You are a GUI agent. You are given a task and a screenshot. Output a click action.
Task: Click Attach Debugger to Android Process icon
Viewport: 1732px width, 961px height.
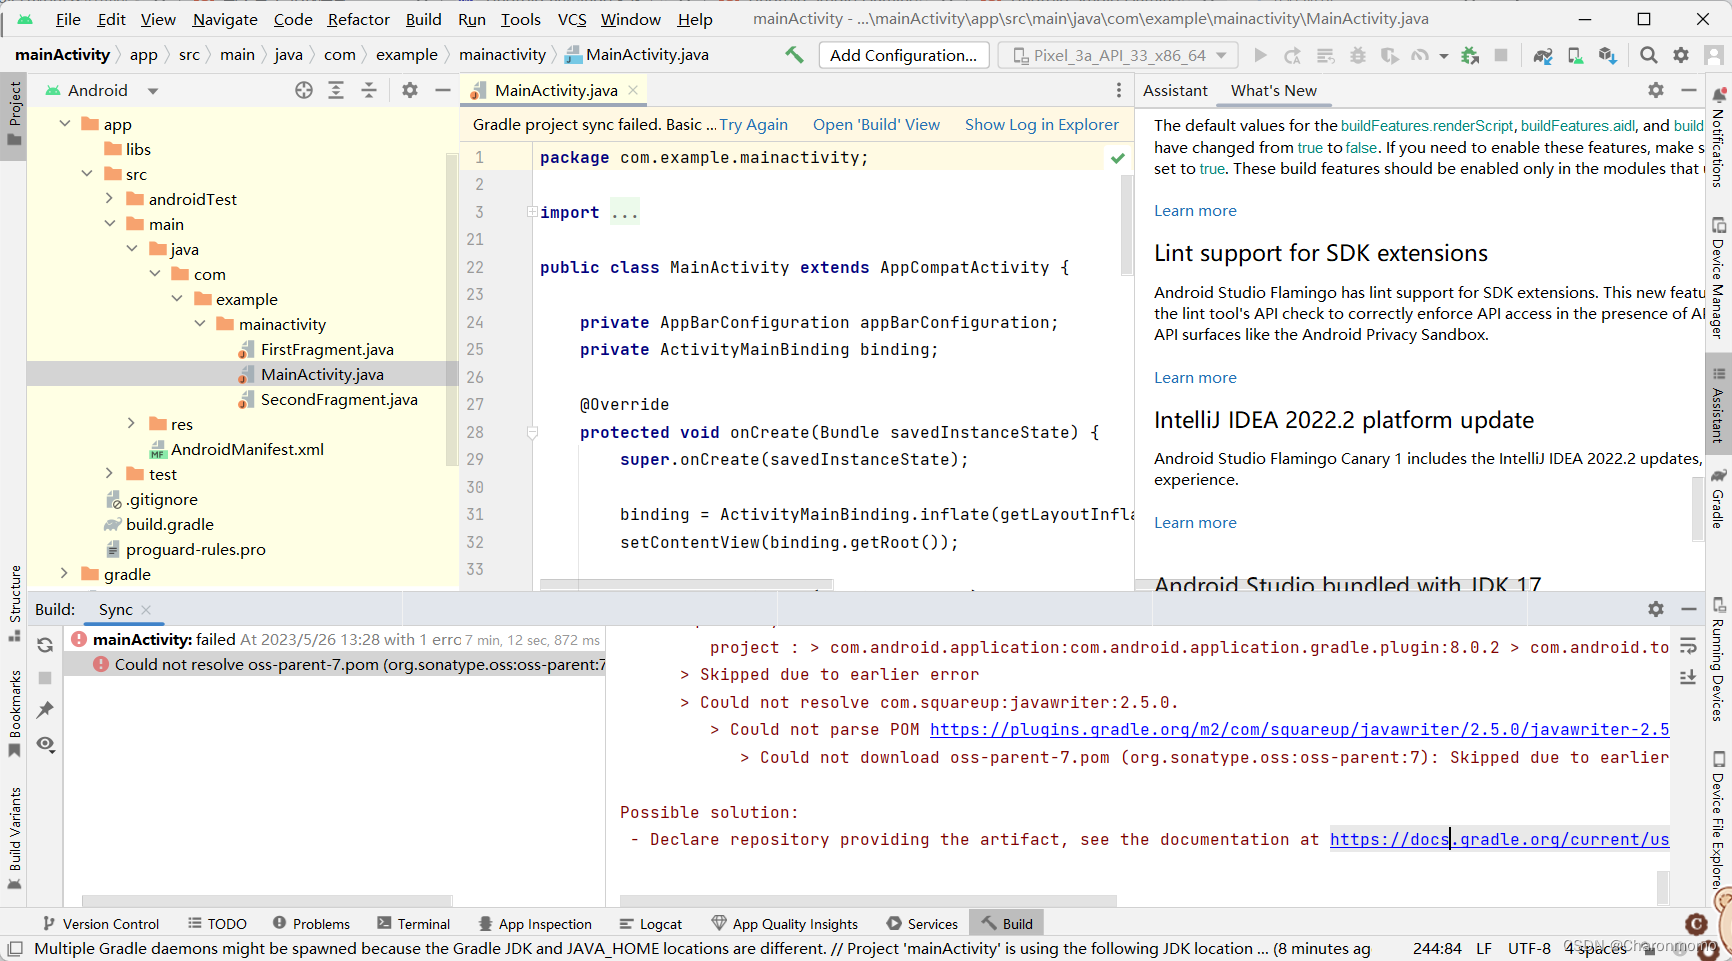click(x=1470, y=55)
